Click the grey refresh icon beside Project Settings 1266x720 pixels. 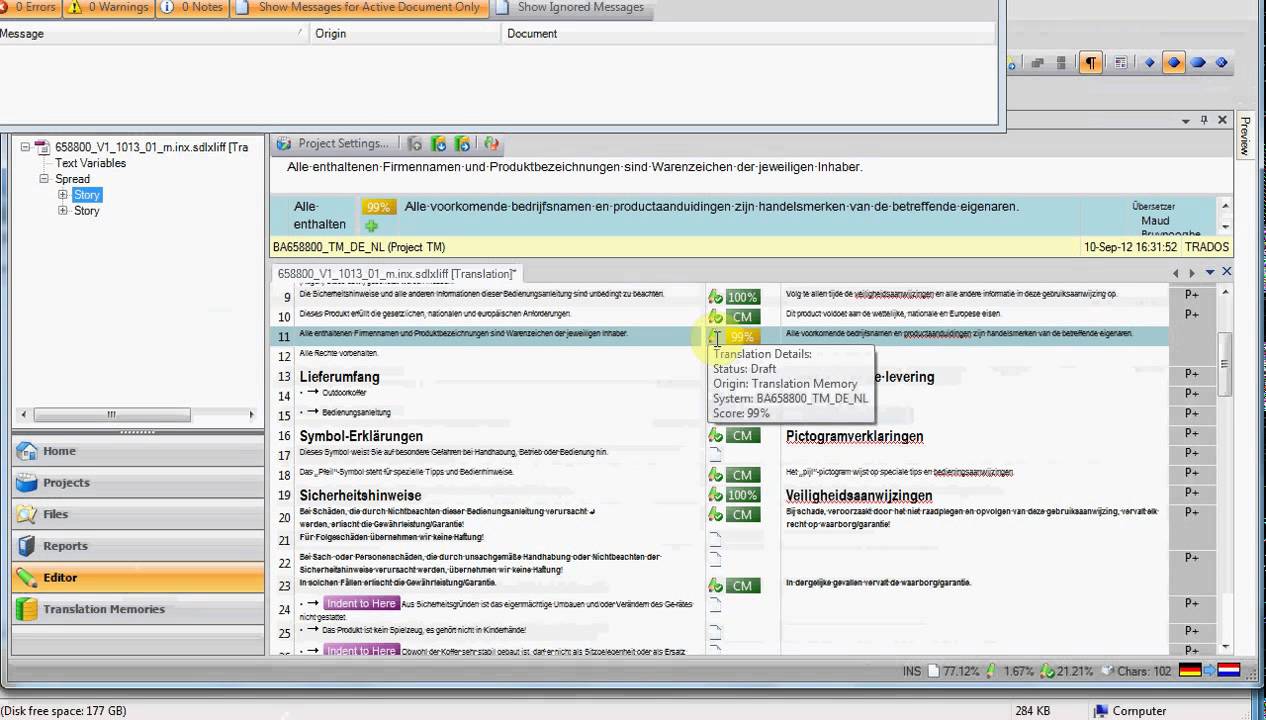click(x=415, y=144)
